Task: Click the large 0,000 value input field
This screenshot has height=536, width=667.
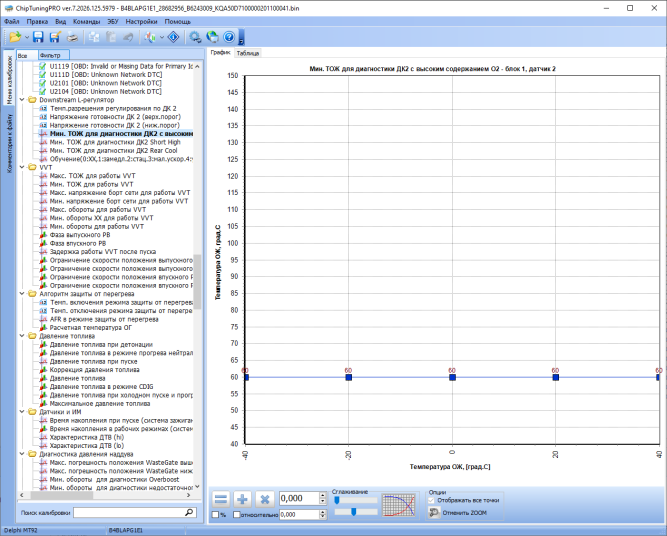Action: pyautogui.click(x=299, y=498)
